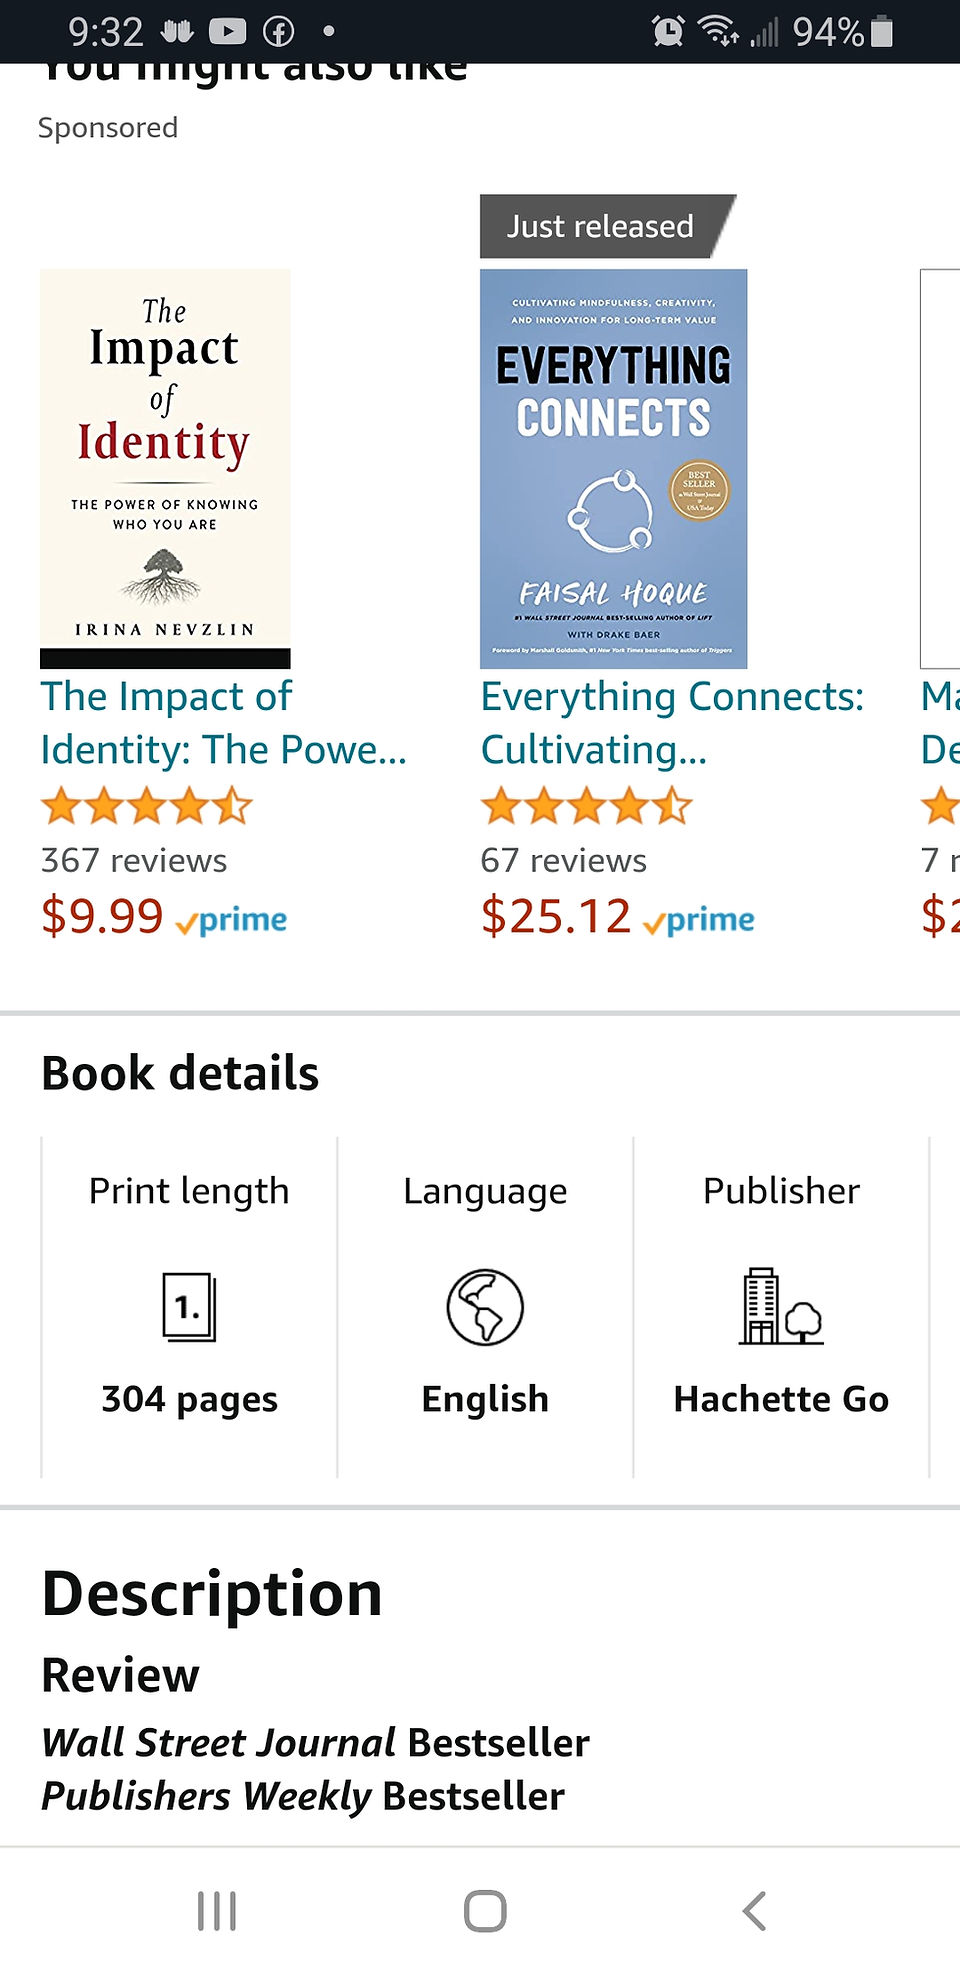This screenshot has height=1973, width=960.
Task: Open Everything Connects: Cultivating title link
Action: [x=672, y=723]
